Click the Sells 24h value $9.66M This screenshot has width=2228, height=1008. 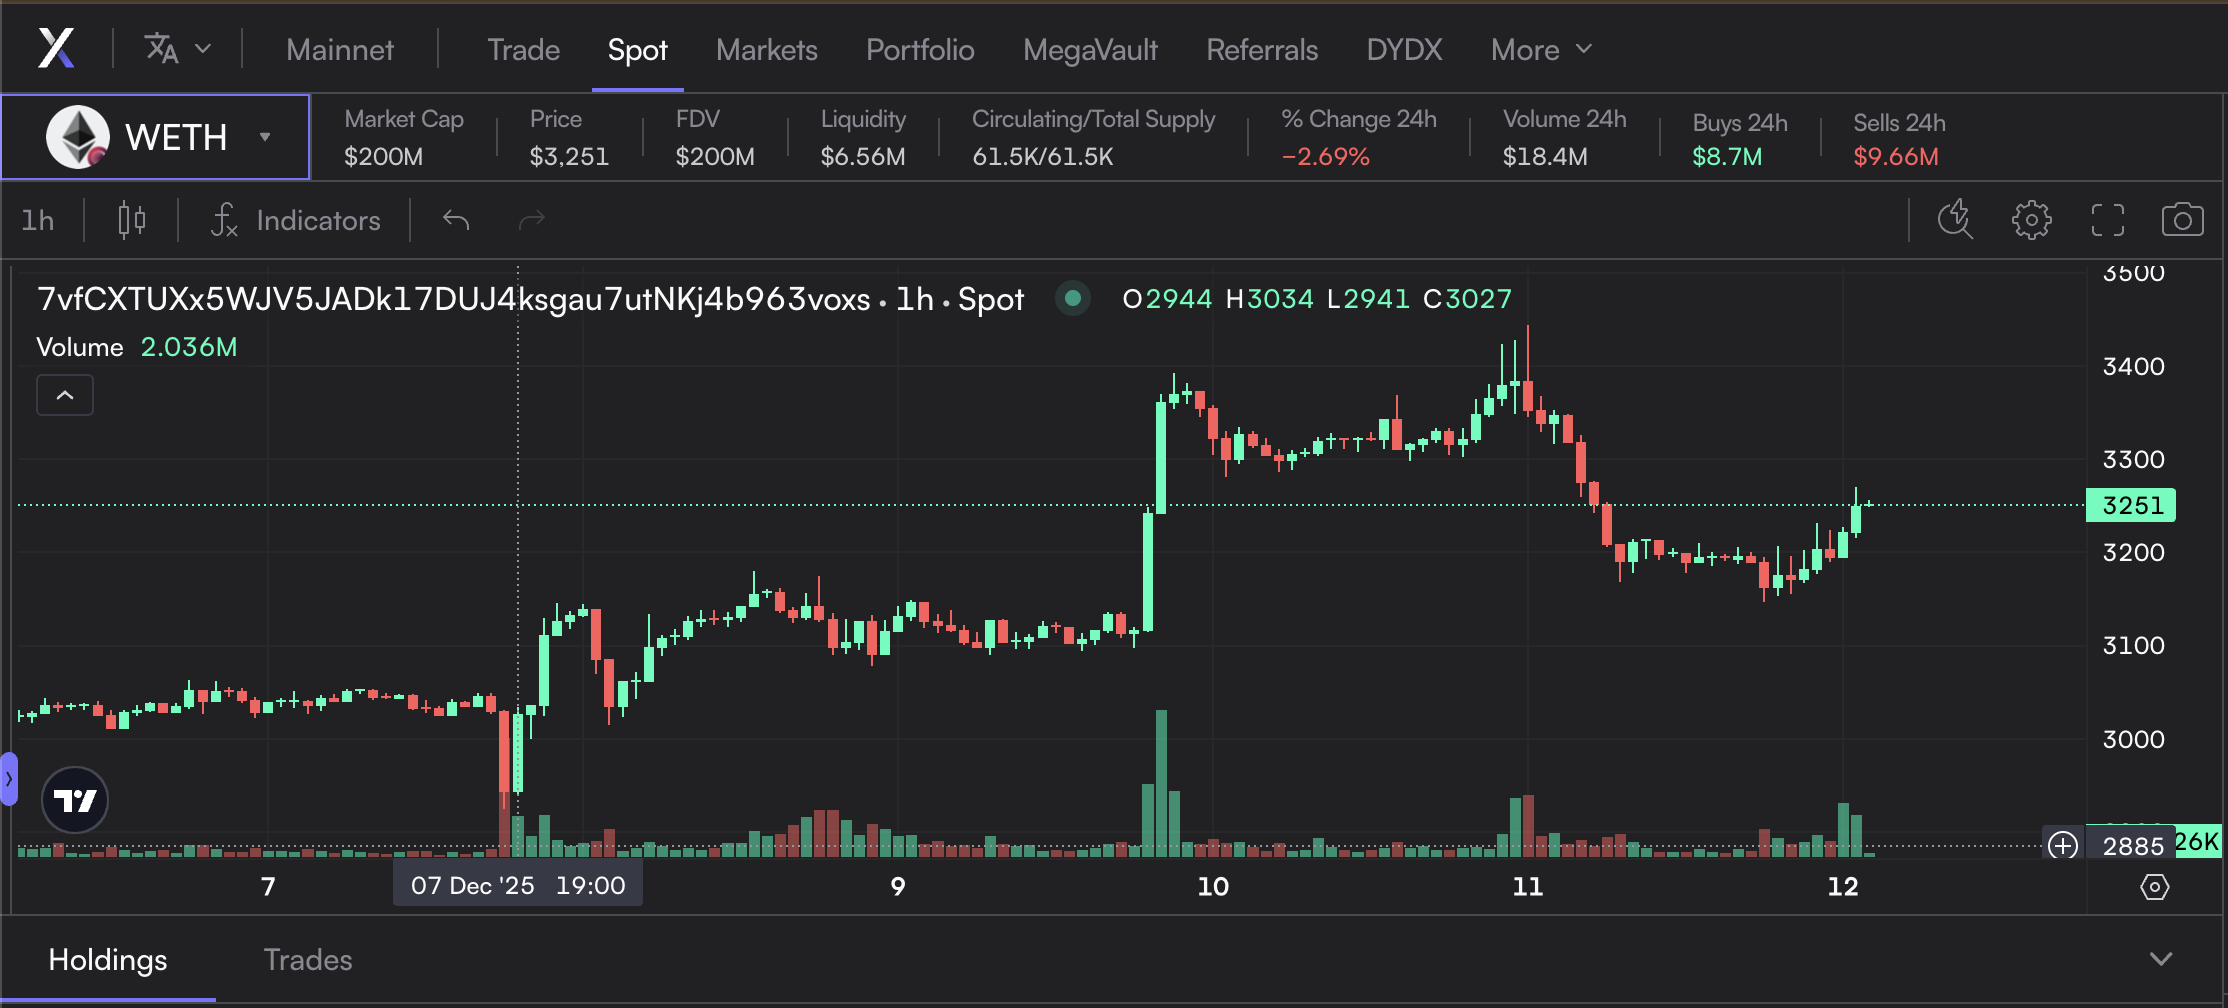(x=1896, y=157)
